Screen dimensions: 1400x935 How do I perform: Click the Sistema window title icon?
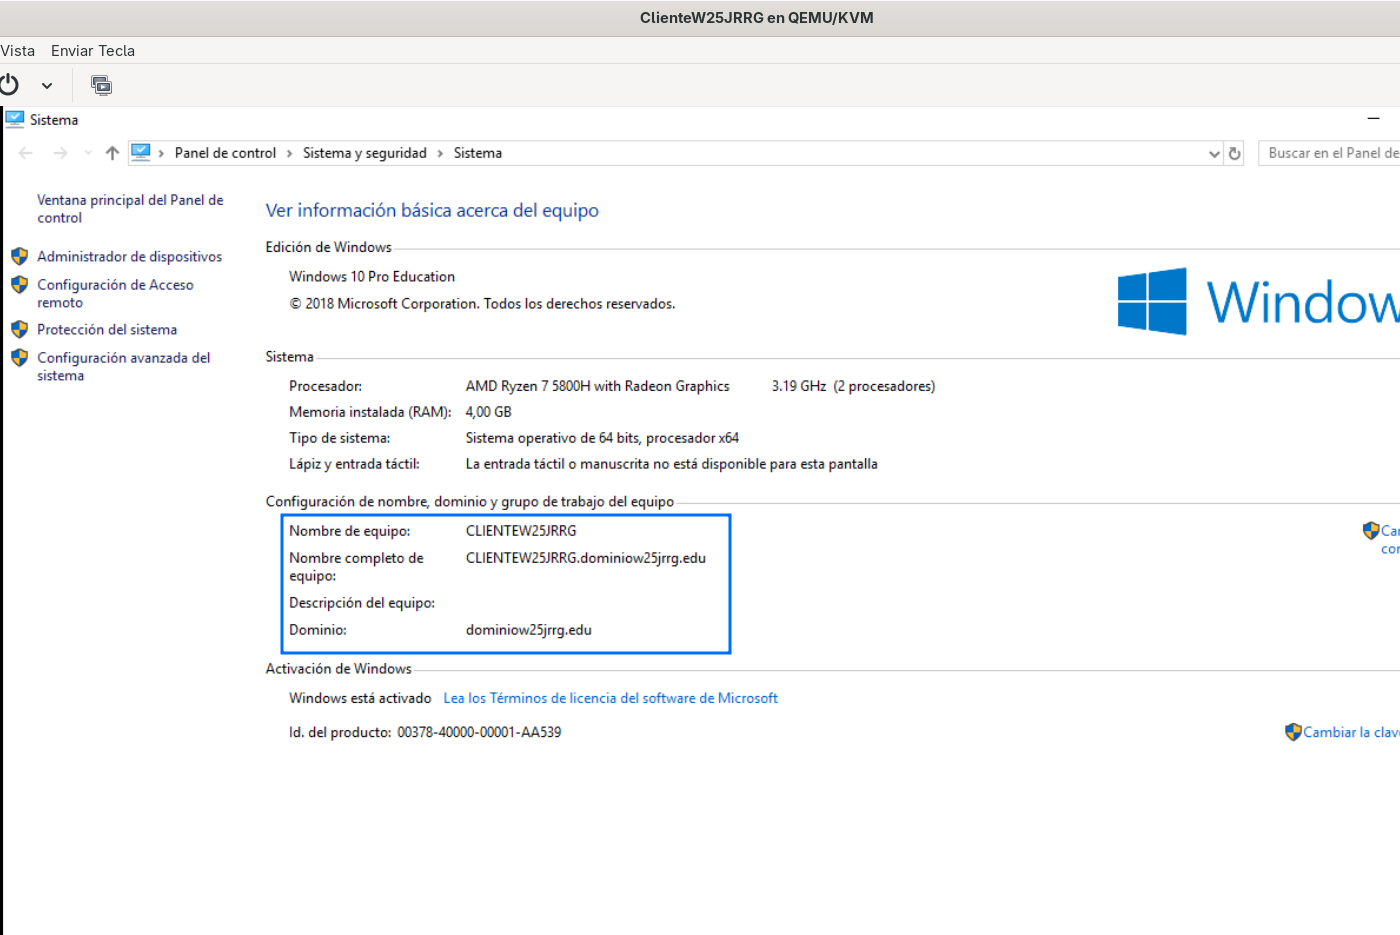(x=15, y=119)
